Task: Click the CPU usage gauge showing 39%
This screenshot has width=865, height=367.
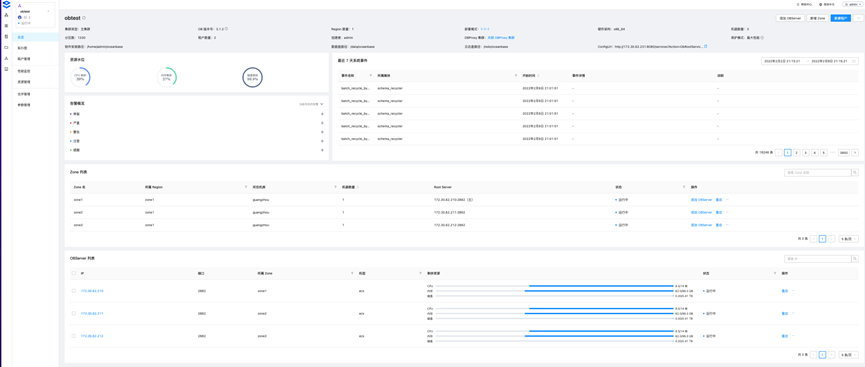Action: tap(81, 78)
